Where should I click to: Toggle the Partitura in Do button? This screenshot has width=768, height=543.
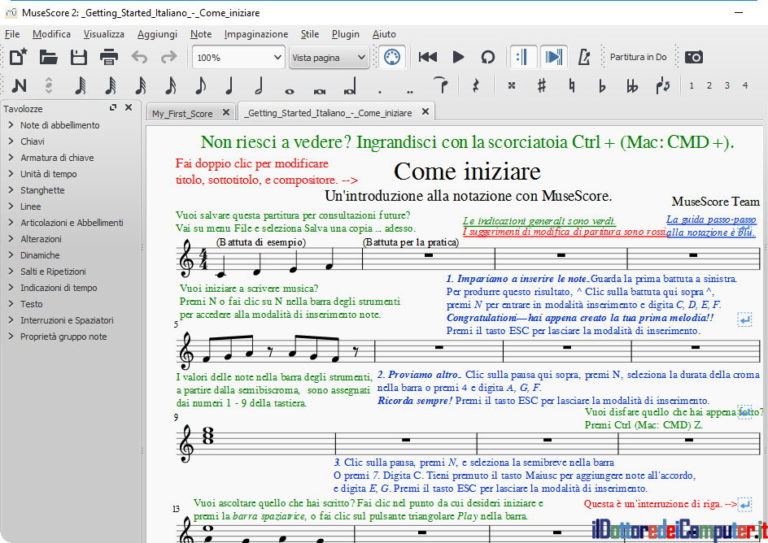(638, 57)
